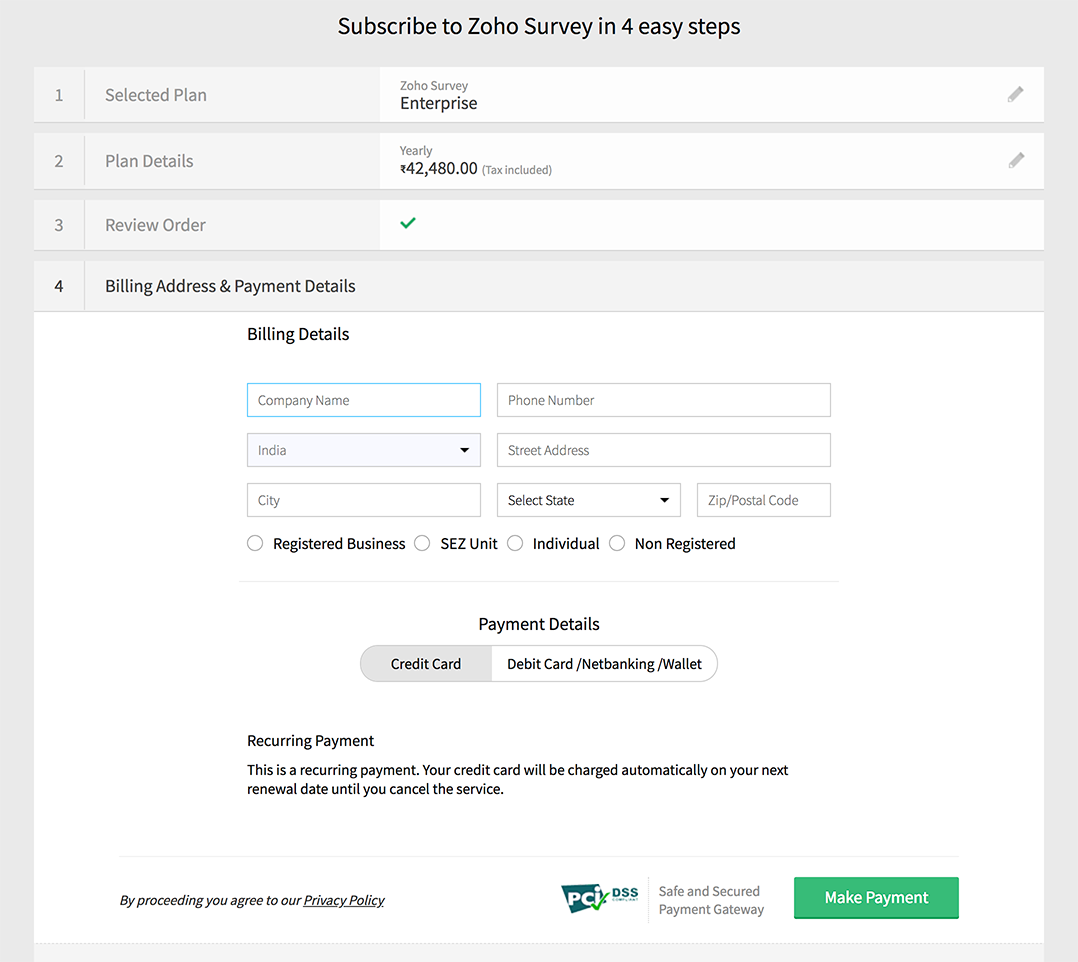Edit the Plan Details via pencil icon
The width and height of the screenshot is (1078, 962).
point(1016,160)
